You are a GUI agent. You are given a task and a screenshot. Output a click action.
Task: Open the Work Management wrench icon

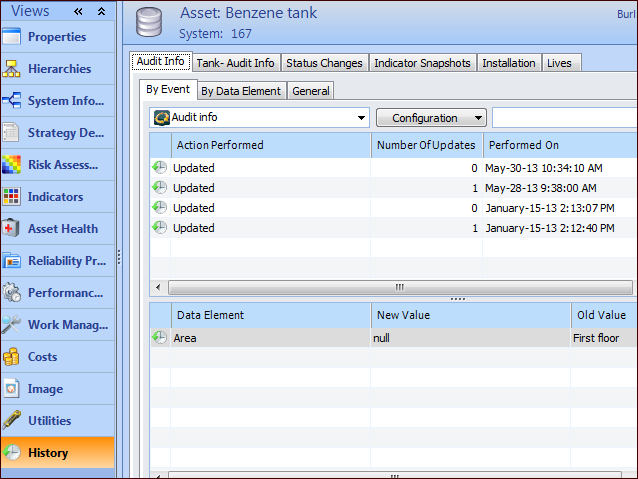pos(12,325)
